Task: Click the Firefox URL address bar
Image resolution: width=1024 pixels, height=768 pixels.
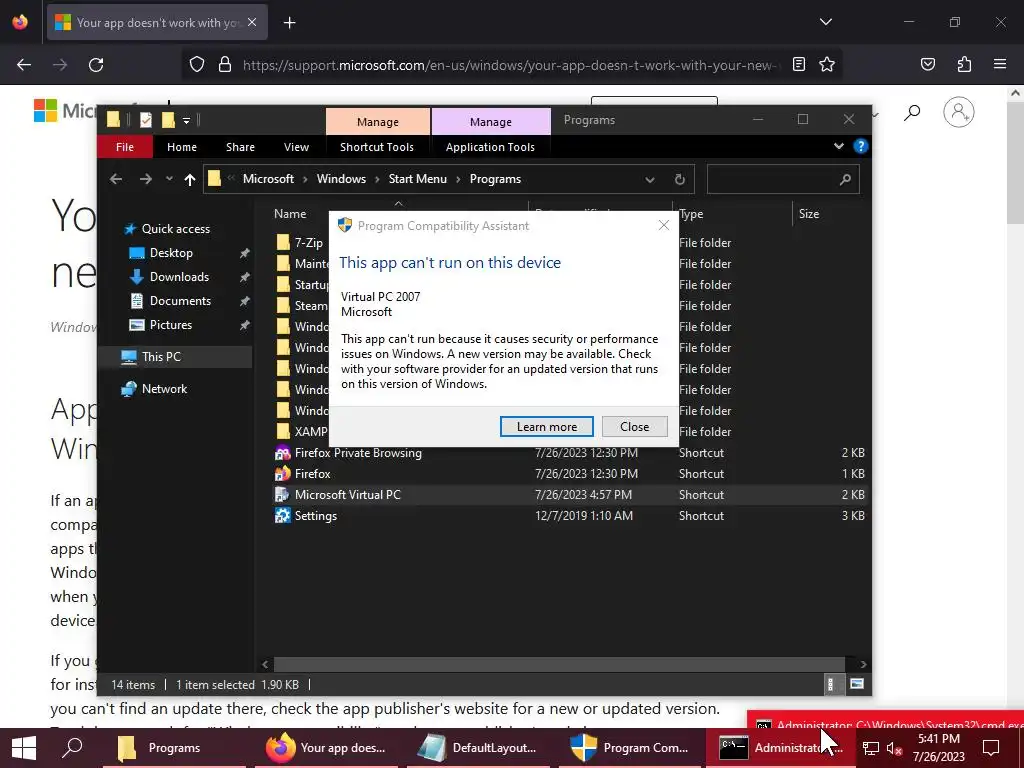Action: point(509,65)
